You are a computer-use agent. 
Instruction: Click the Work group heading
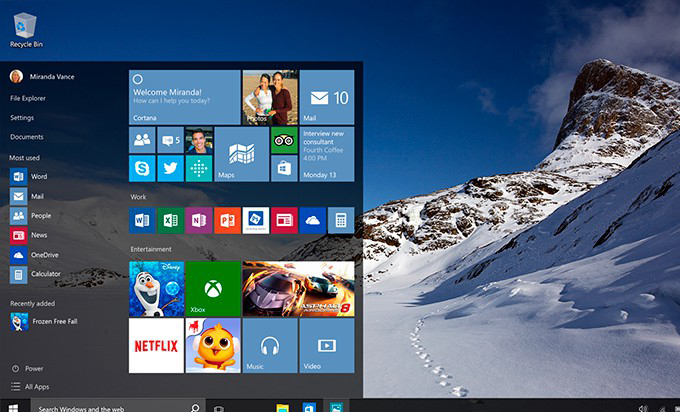[138, 197]
